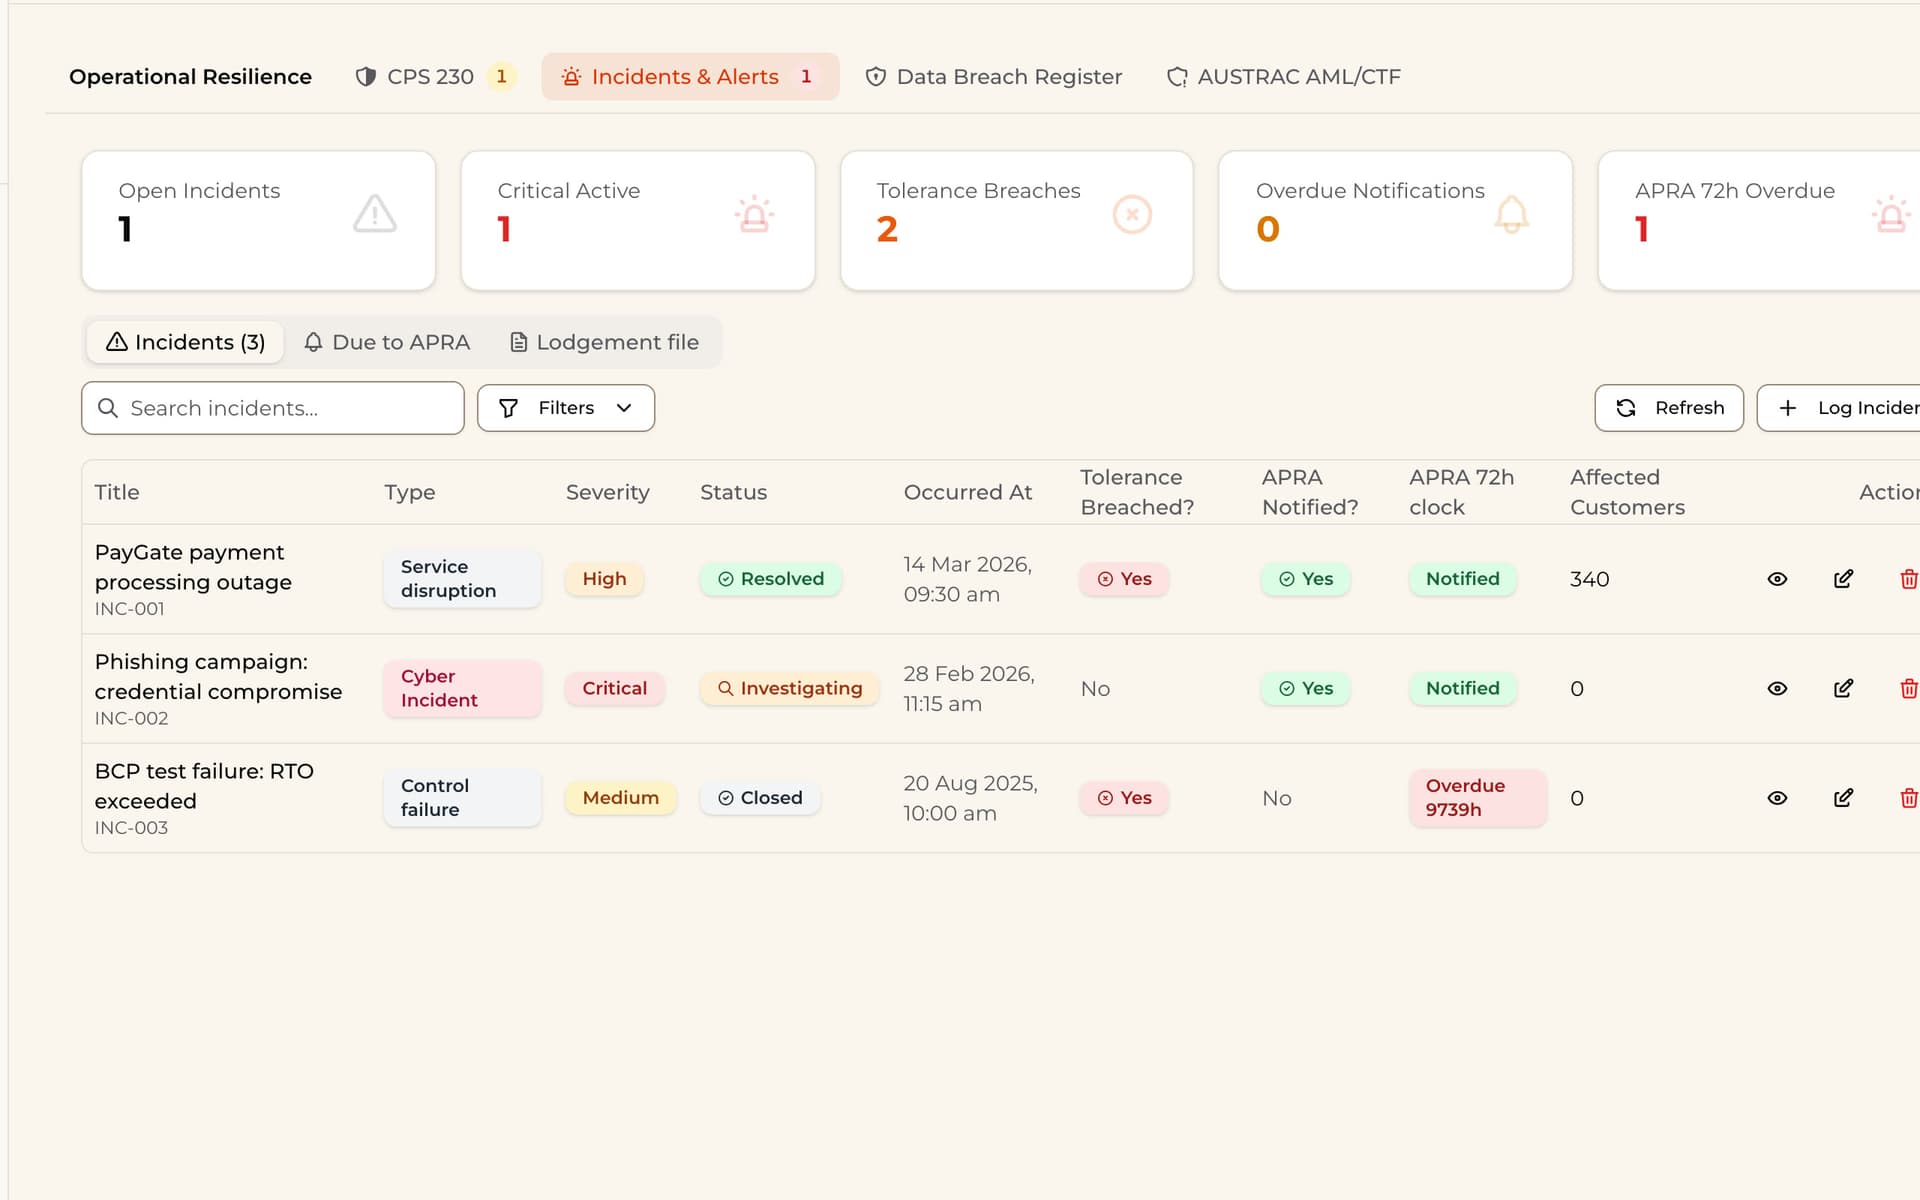Edit incident INC-002

pyautogui.click(x=1843, y=688)
